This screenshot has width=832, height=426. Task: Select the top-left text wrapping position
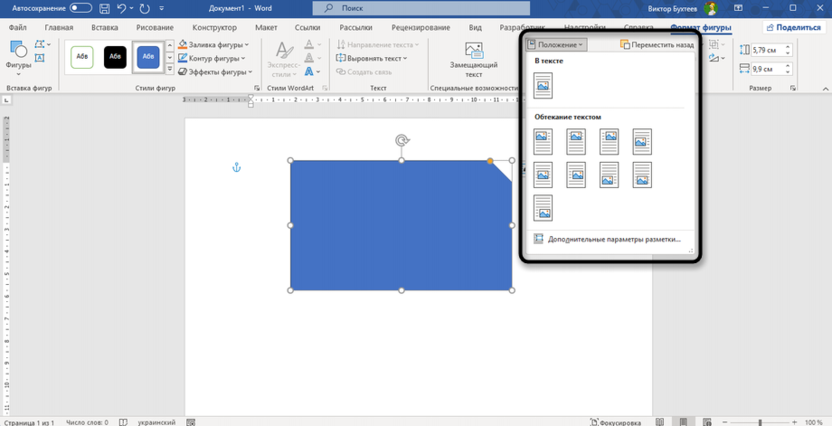coord(543,141)
